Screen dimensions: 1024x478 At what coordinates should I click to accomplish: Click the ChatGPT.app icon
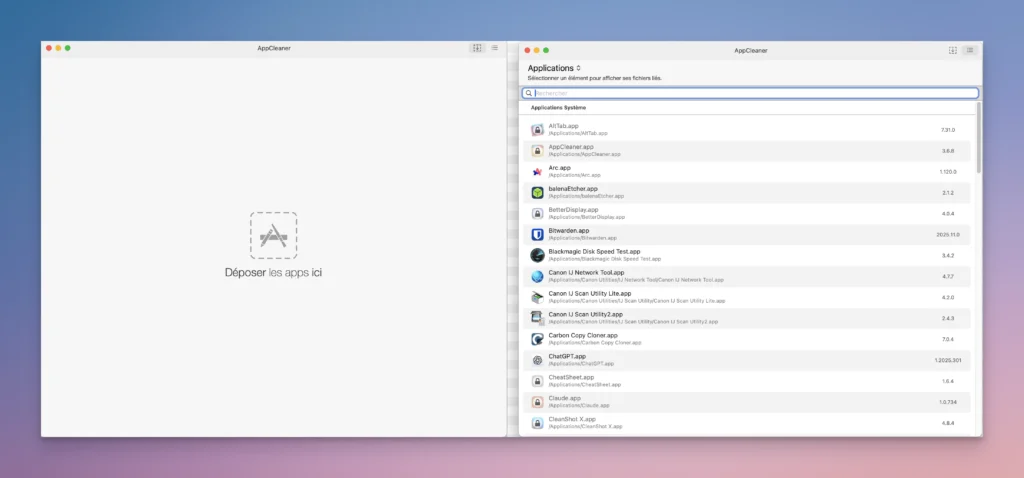click(x=537, y=360)
